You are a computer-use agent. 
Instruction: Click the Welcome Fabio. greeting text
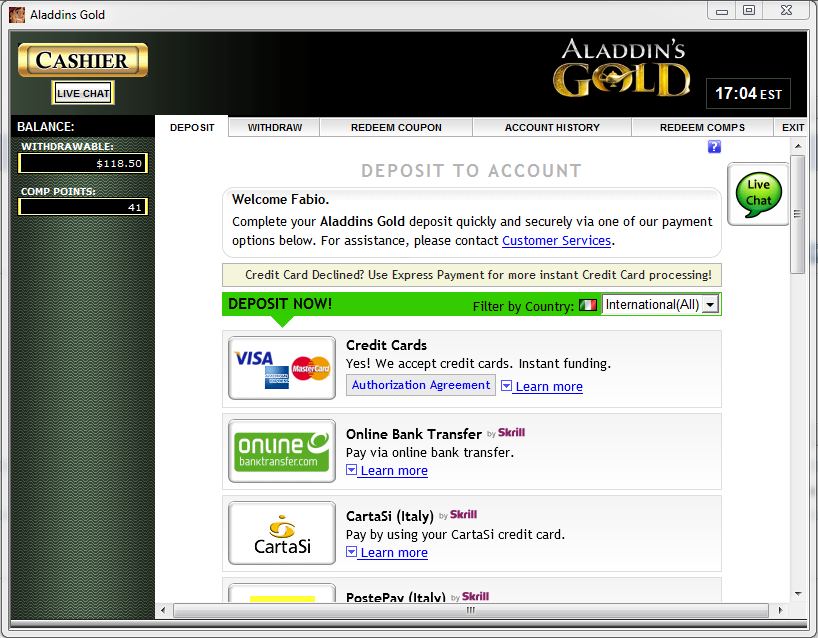tap(280, 199)
